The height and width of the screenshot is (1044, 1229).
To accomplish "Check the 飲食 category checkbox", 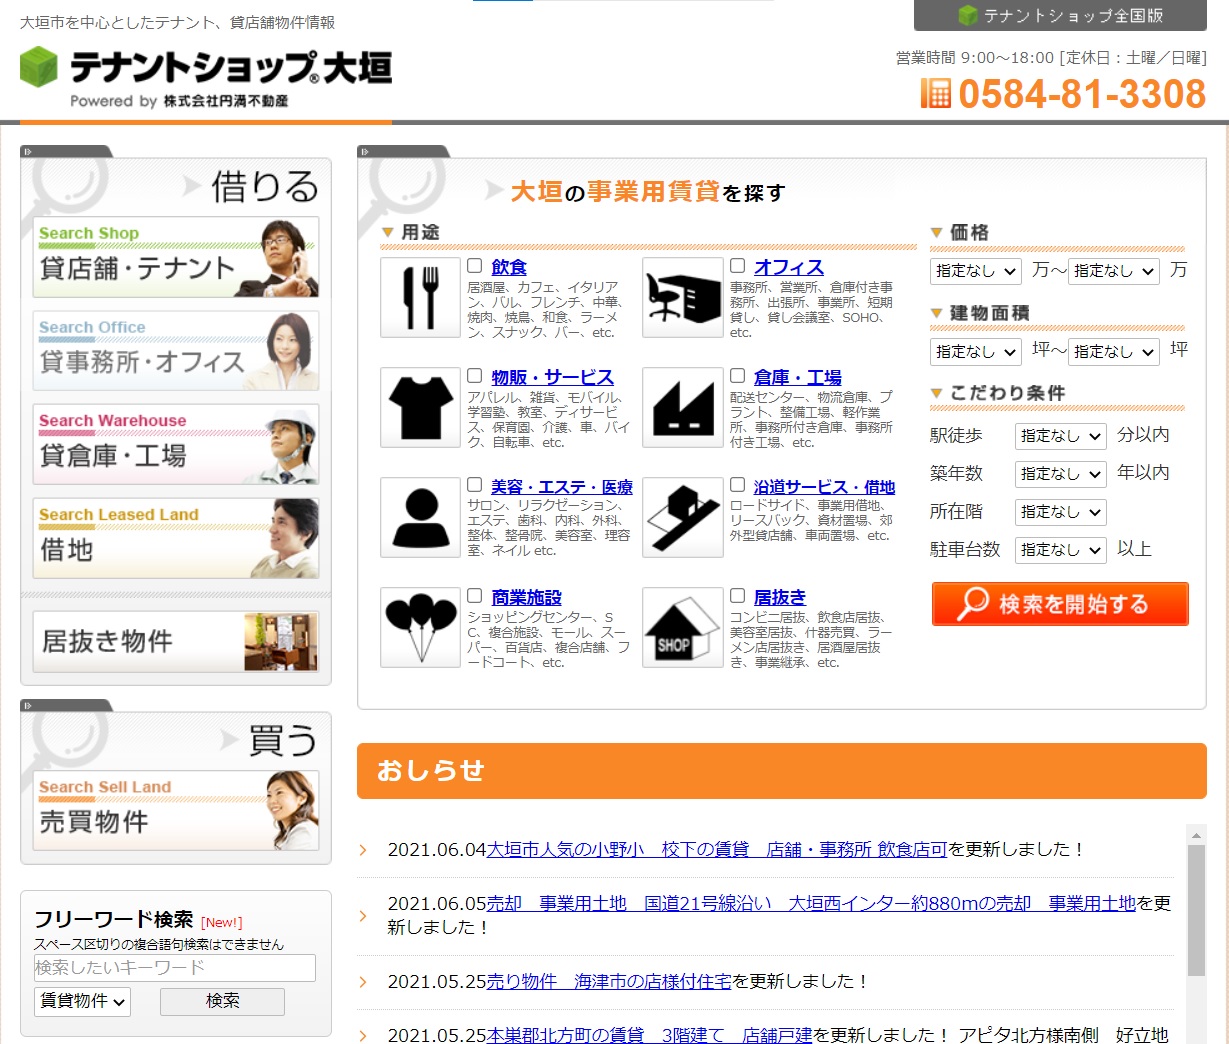I will tap(475, 266).
